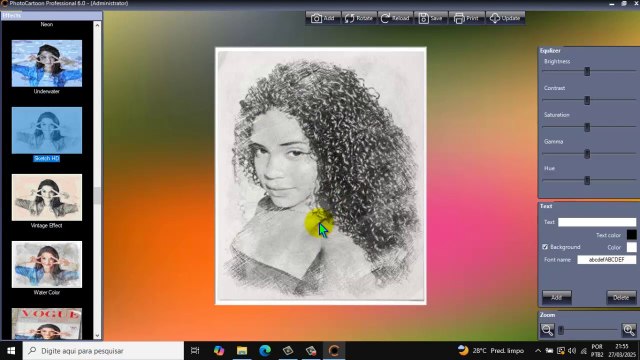Click the zoom out magnifier icon
Viewport: 640px width, 360px height.
tap(547, 330)
